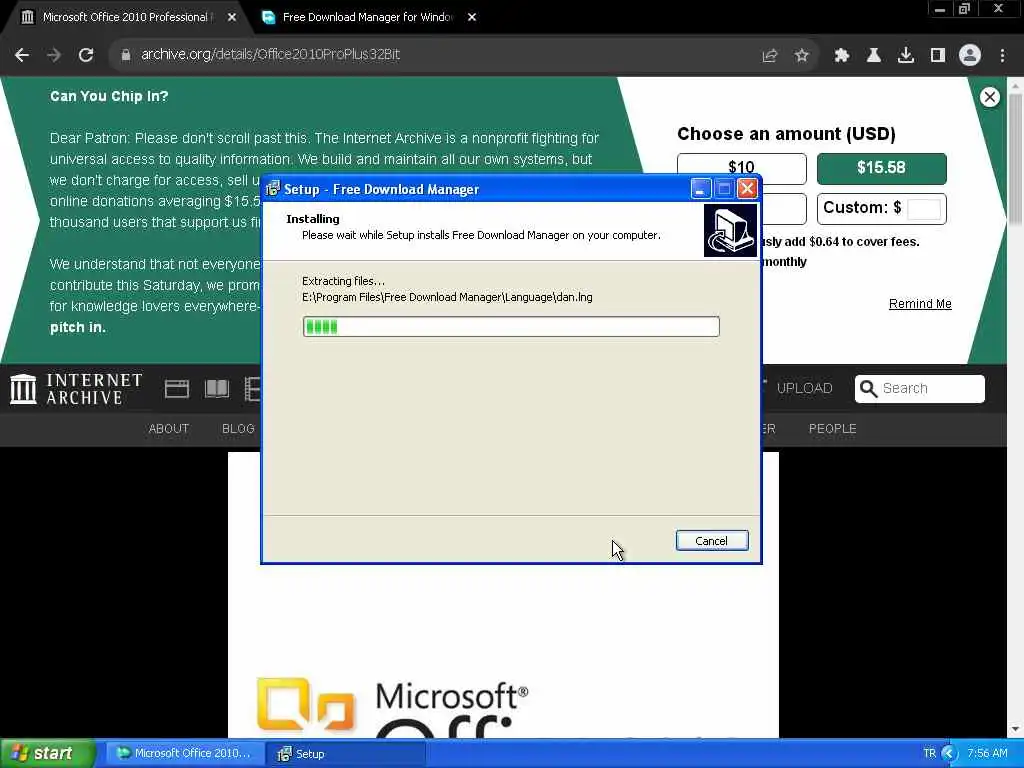
Task: Click the browser Forward arrow
Action: coord(54,55)
